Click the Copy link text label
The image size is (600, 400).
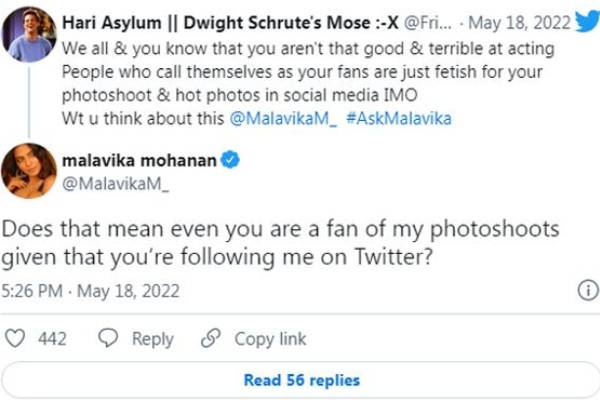pos(270,339)
